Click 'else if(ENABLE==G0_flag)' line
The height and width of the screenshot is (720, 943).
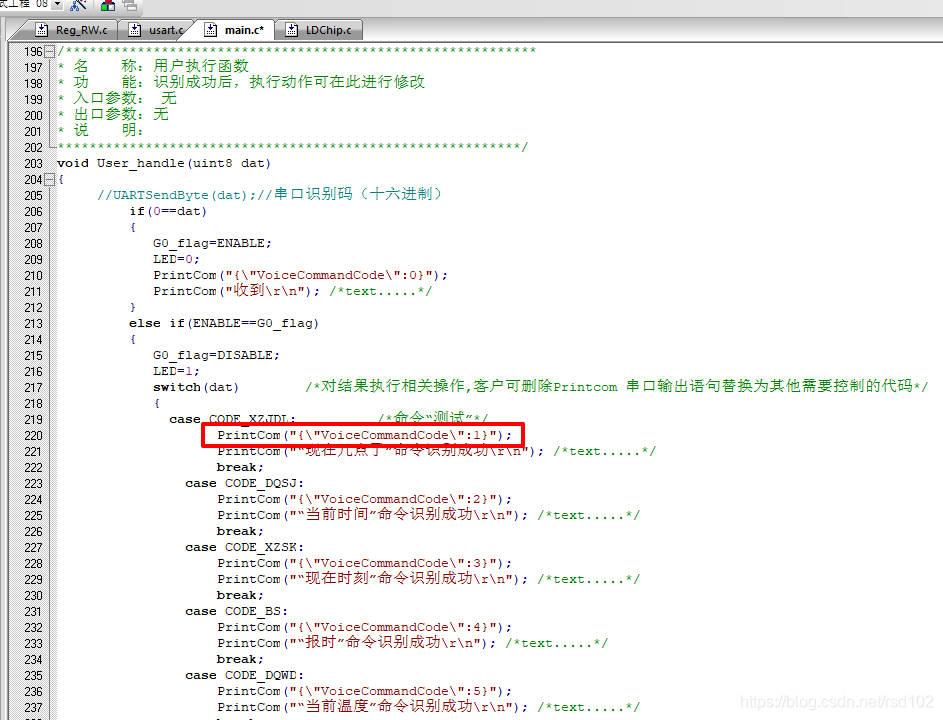pos(223,323)
